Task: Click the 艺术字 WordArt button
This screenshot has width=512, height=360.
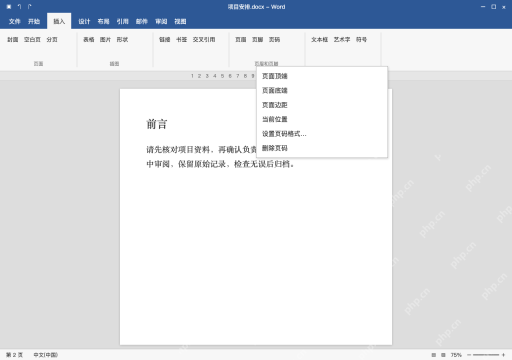Action: pos(342,40)
